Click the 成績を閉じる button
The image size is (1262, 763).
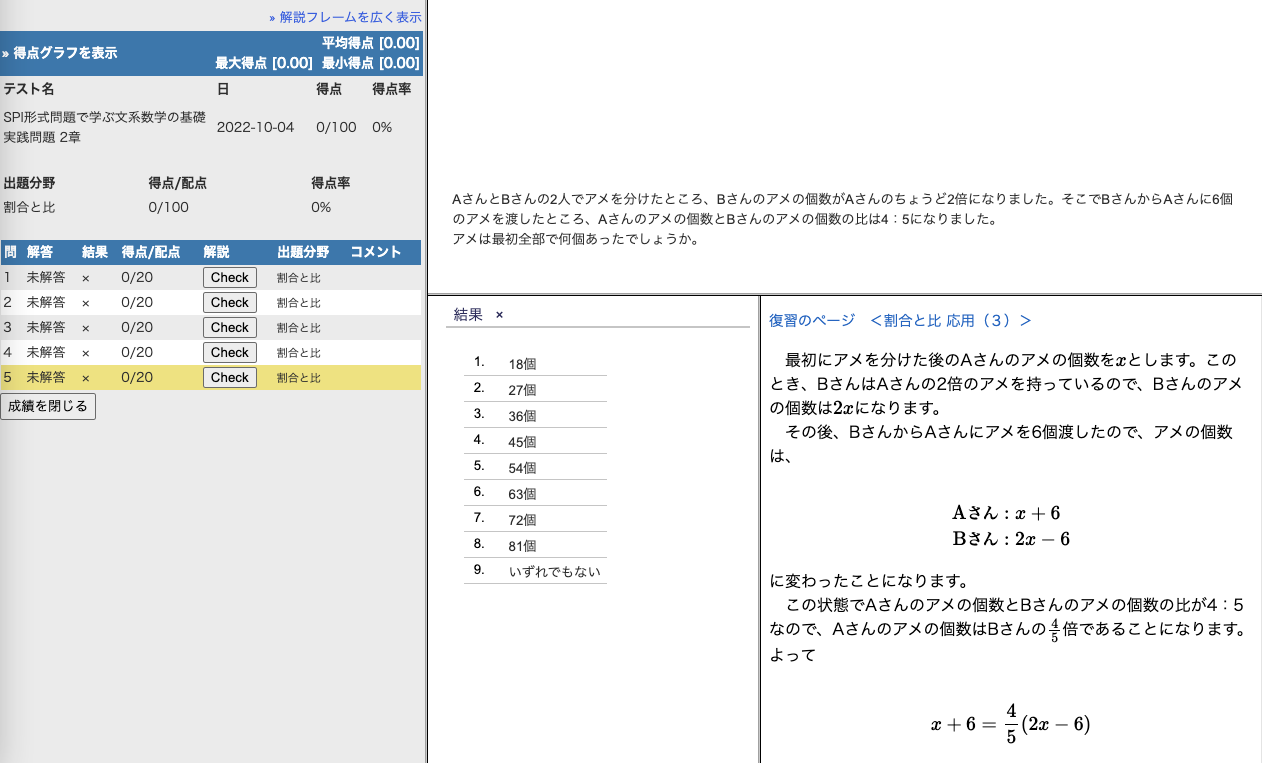click(48, 406)
